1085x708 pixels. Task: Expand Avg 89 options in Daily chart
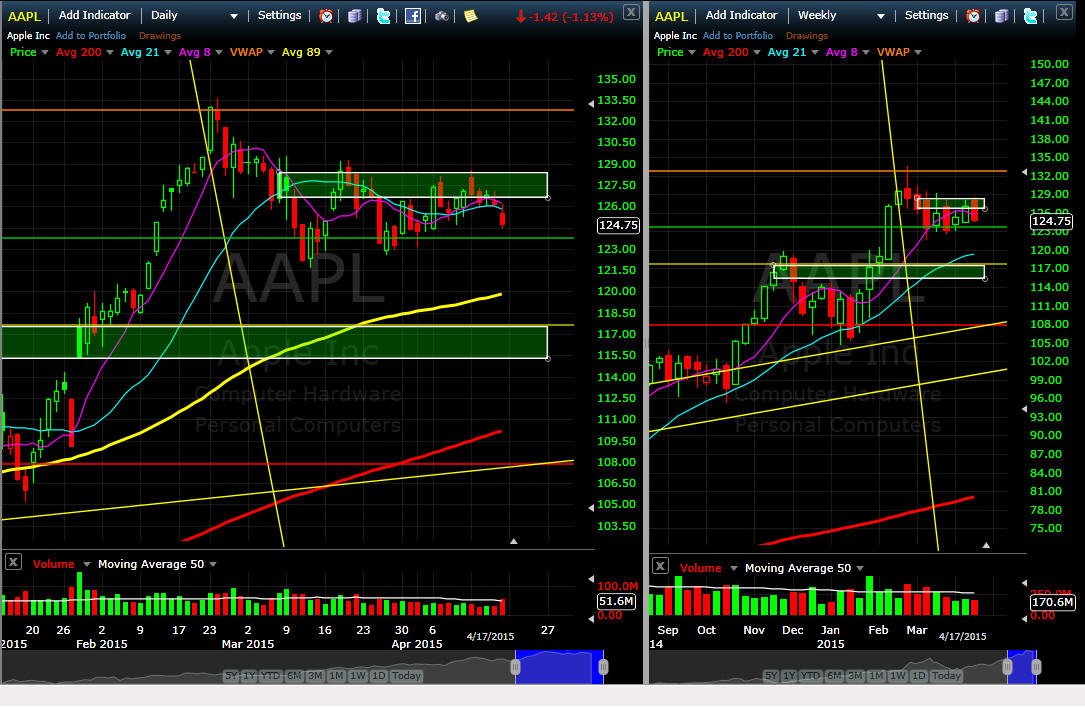(x=329, y=53)
